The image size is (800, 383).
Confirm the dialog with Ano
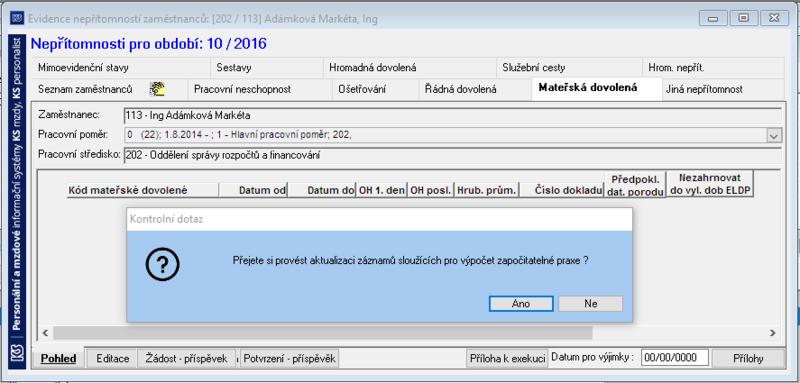click(521, 303)
